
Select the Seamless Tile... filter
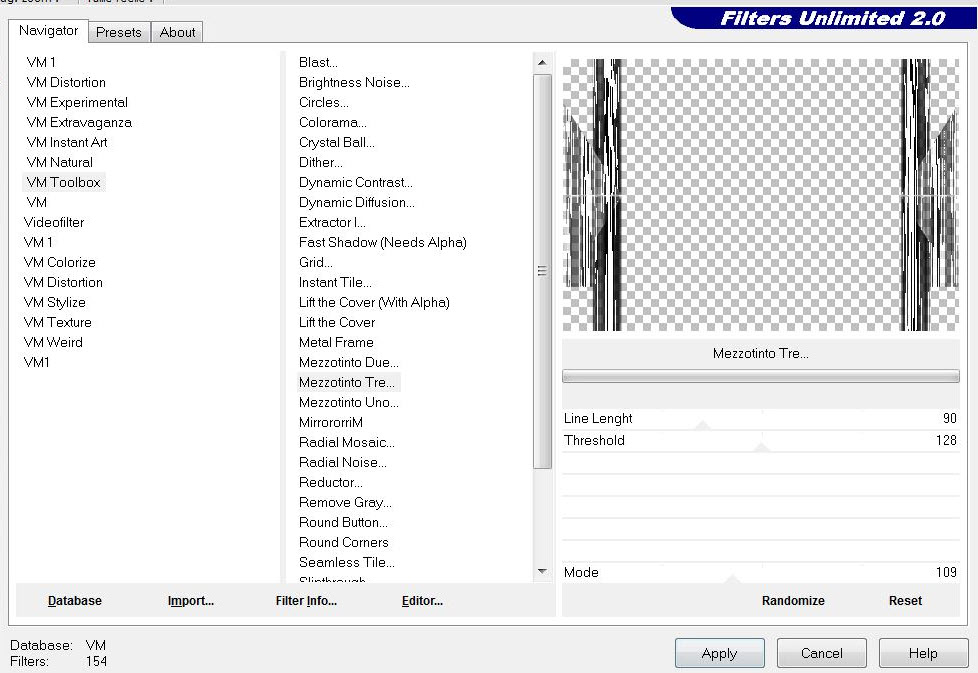(x=346, y=561)
